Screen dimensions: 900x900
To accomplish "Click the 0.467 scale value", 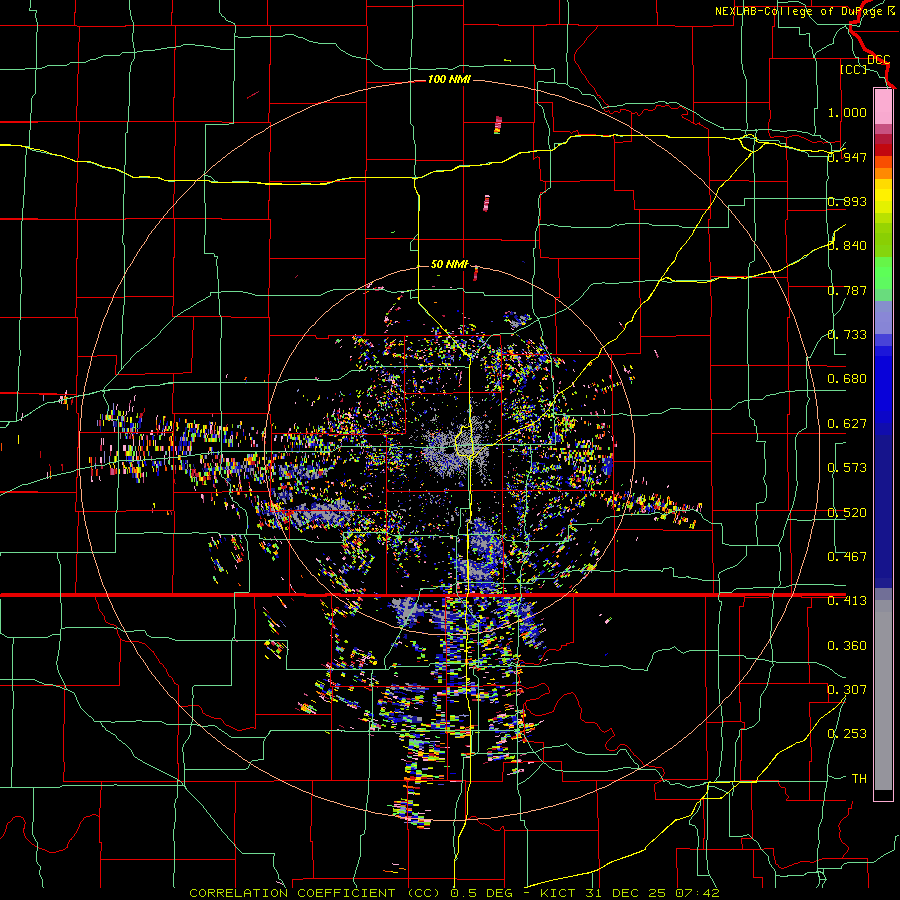I will pyautogui.click(x=847, y=557).
